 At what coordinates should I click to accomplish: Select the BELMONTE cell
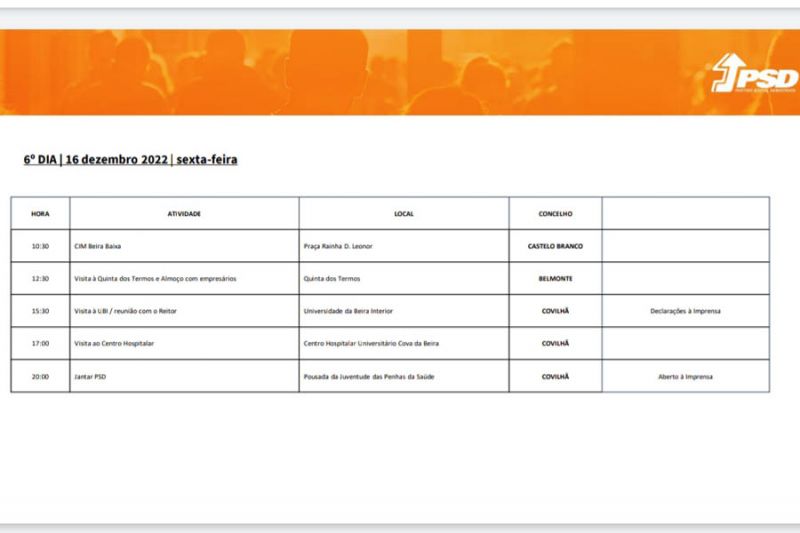pyautogui.click(x=555, y=278)
